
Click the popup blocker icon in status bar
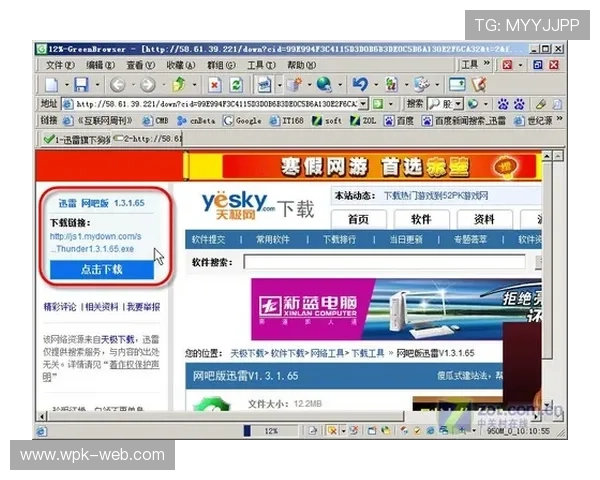[x=333, y=431]
